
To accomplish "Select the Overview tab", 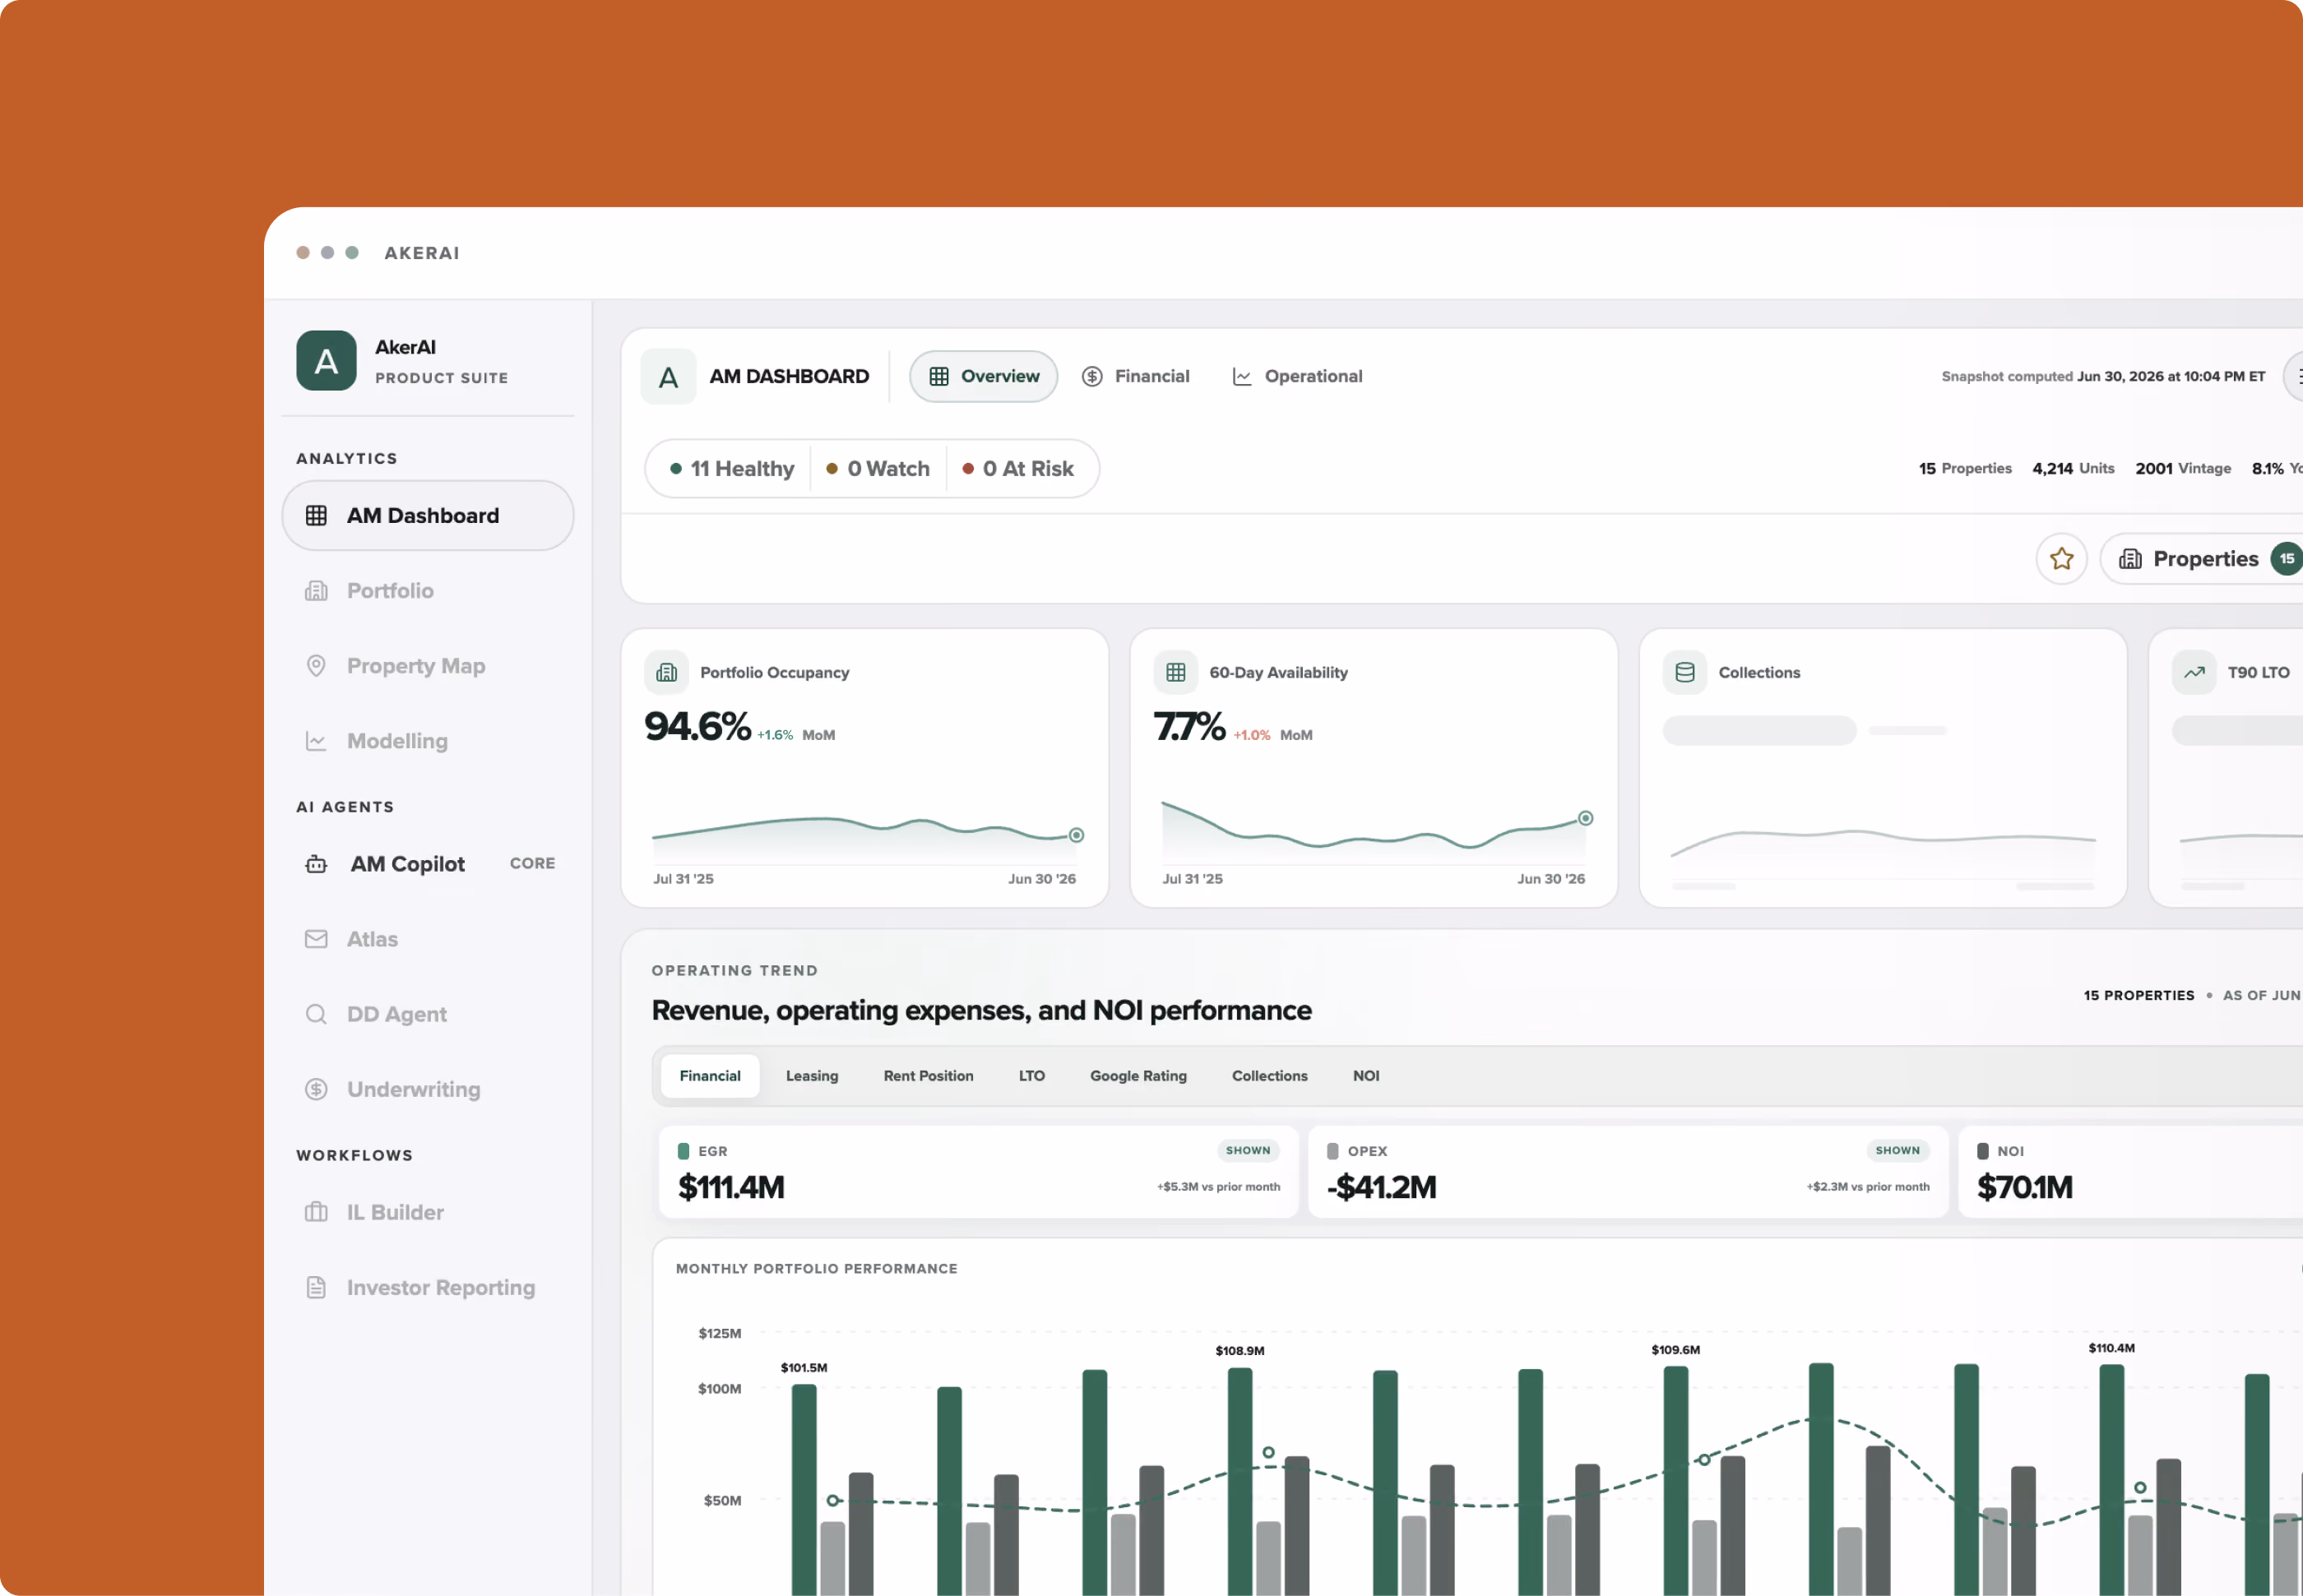I will [983, 377].
